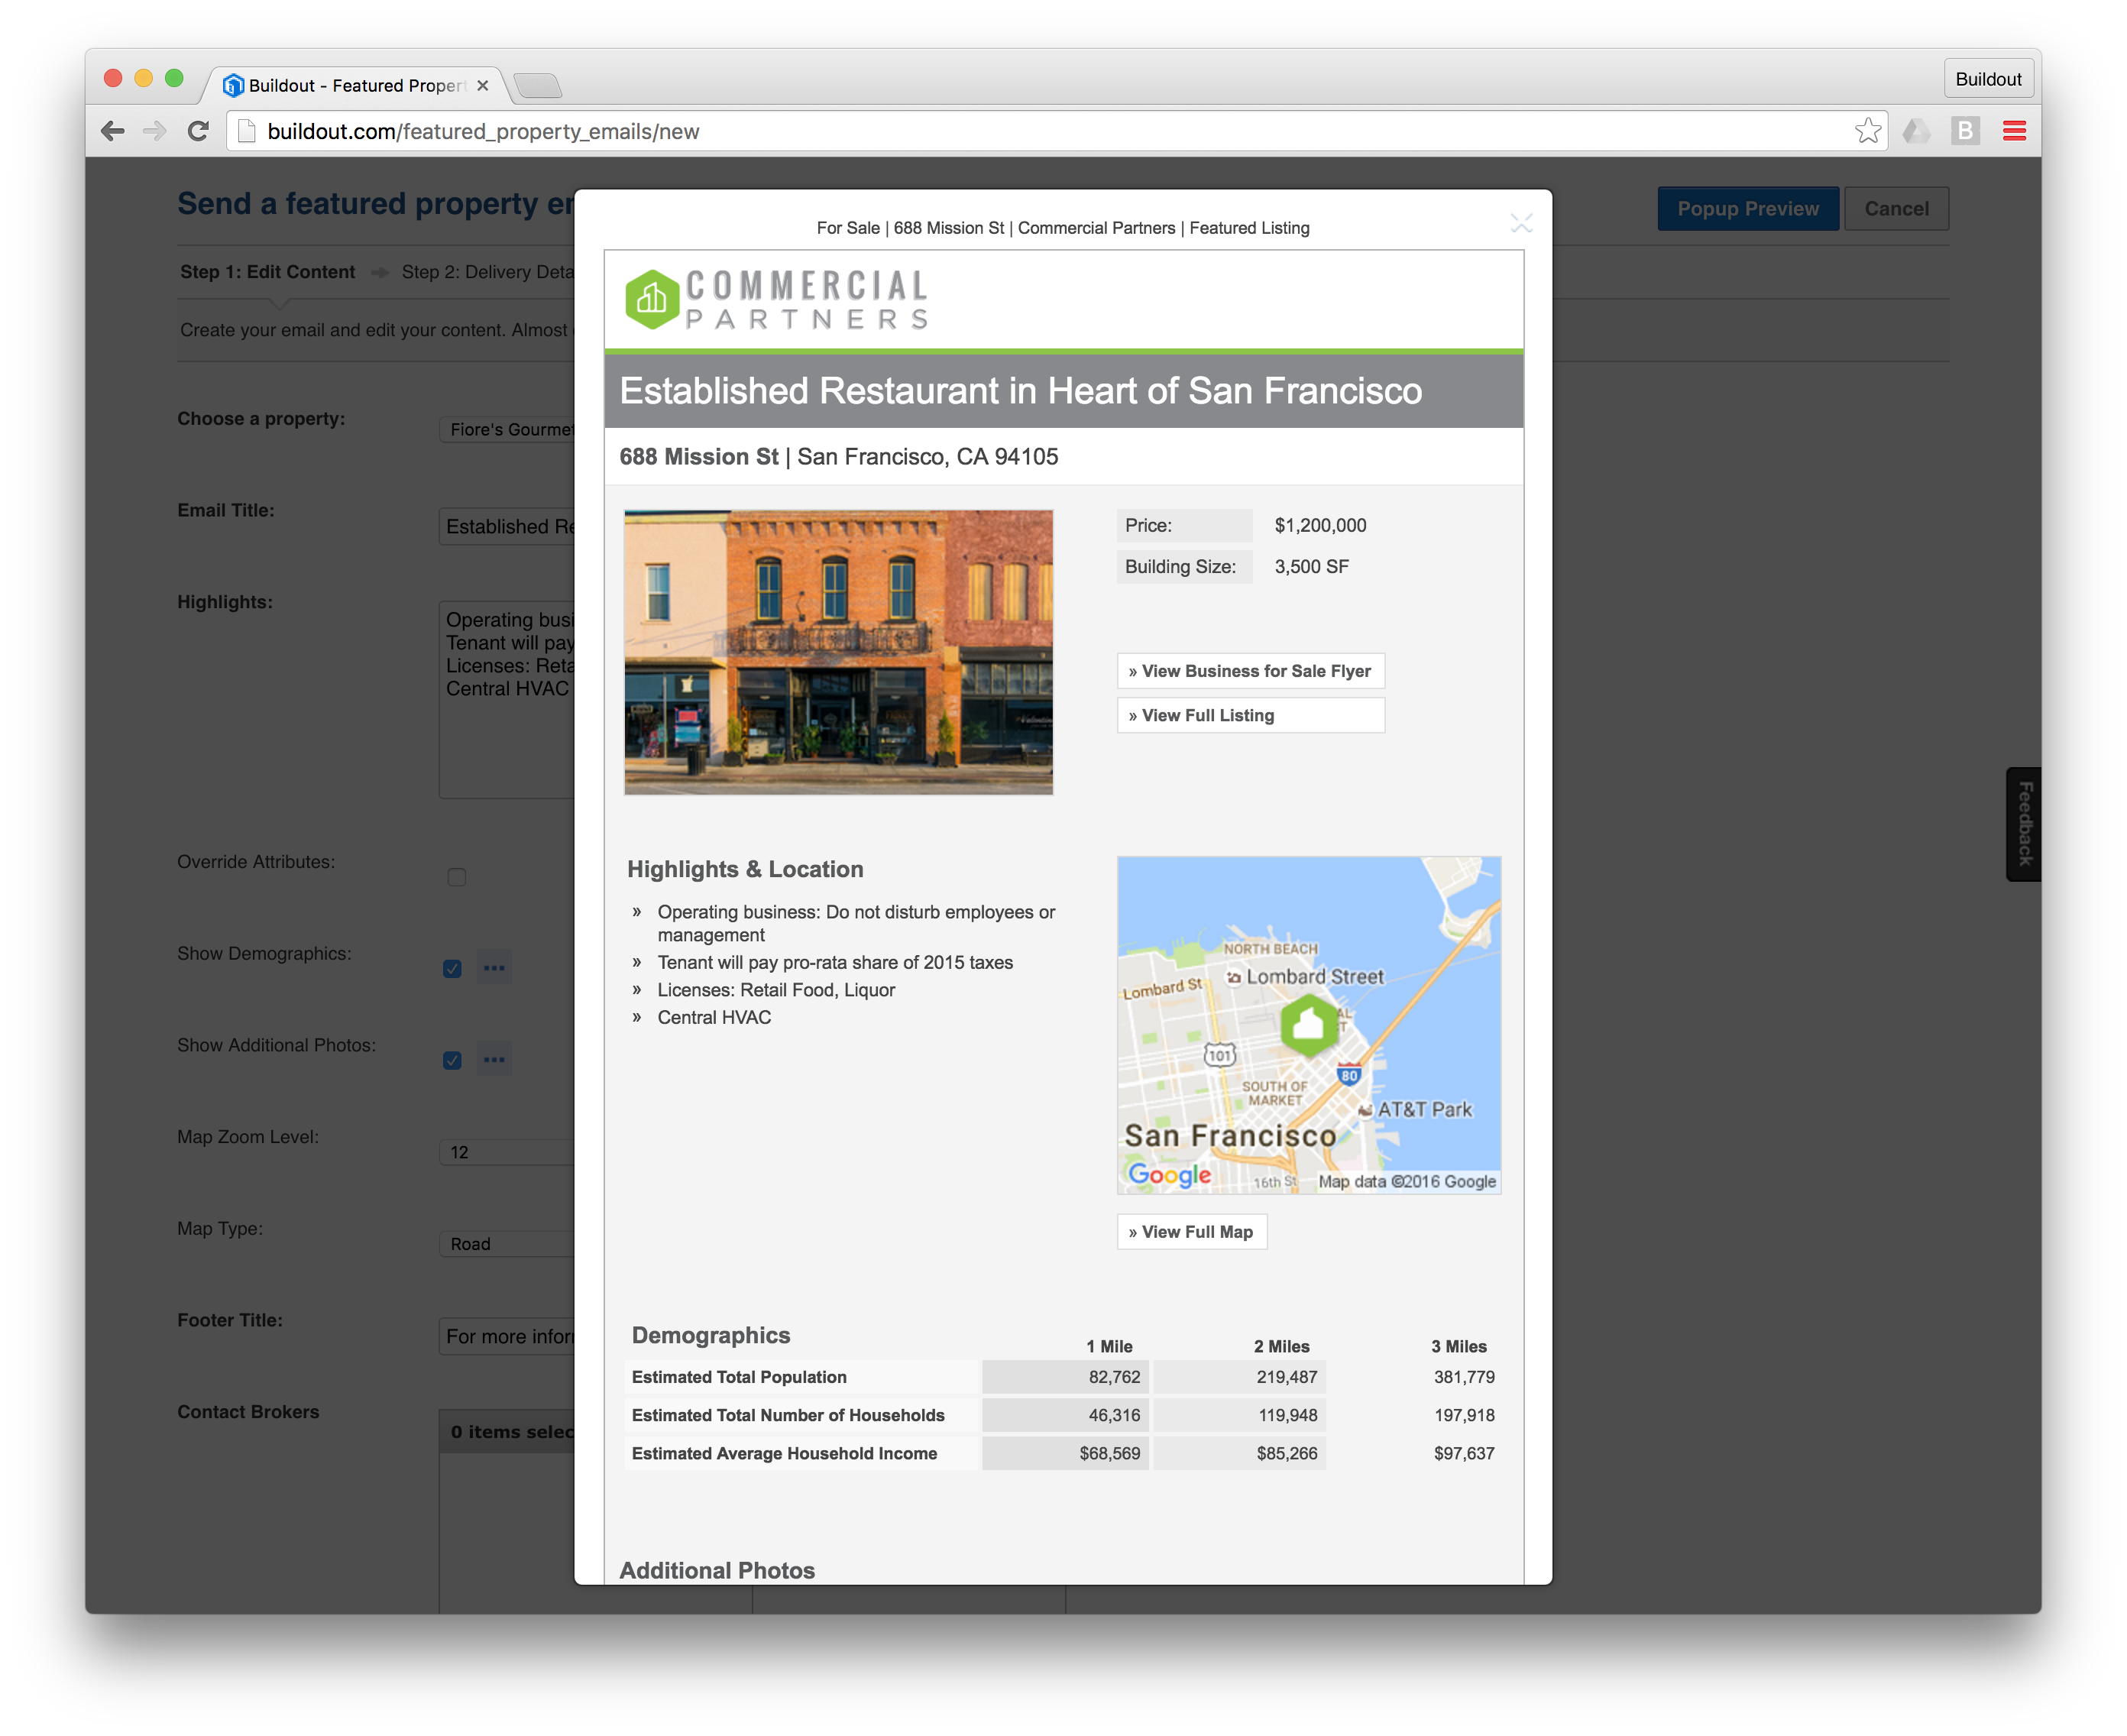The width and height of the screenshot is (2127, 1736).
Task: Enable the Override Attributes checkbox
Action: click(457, 877)
